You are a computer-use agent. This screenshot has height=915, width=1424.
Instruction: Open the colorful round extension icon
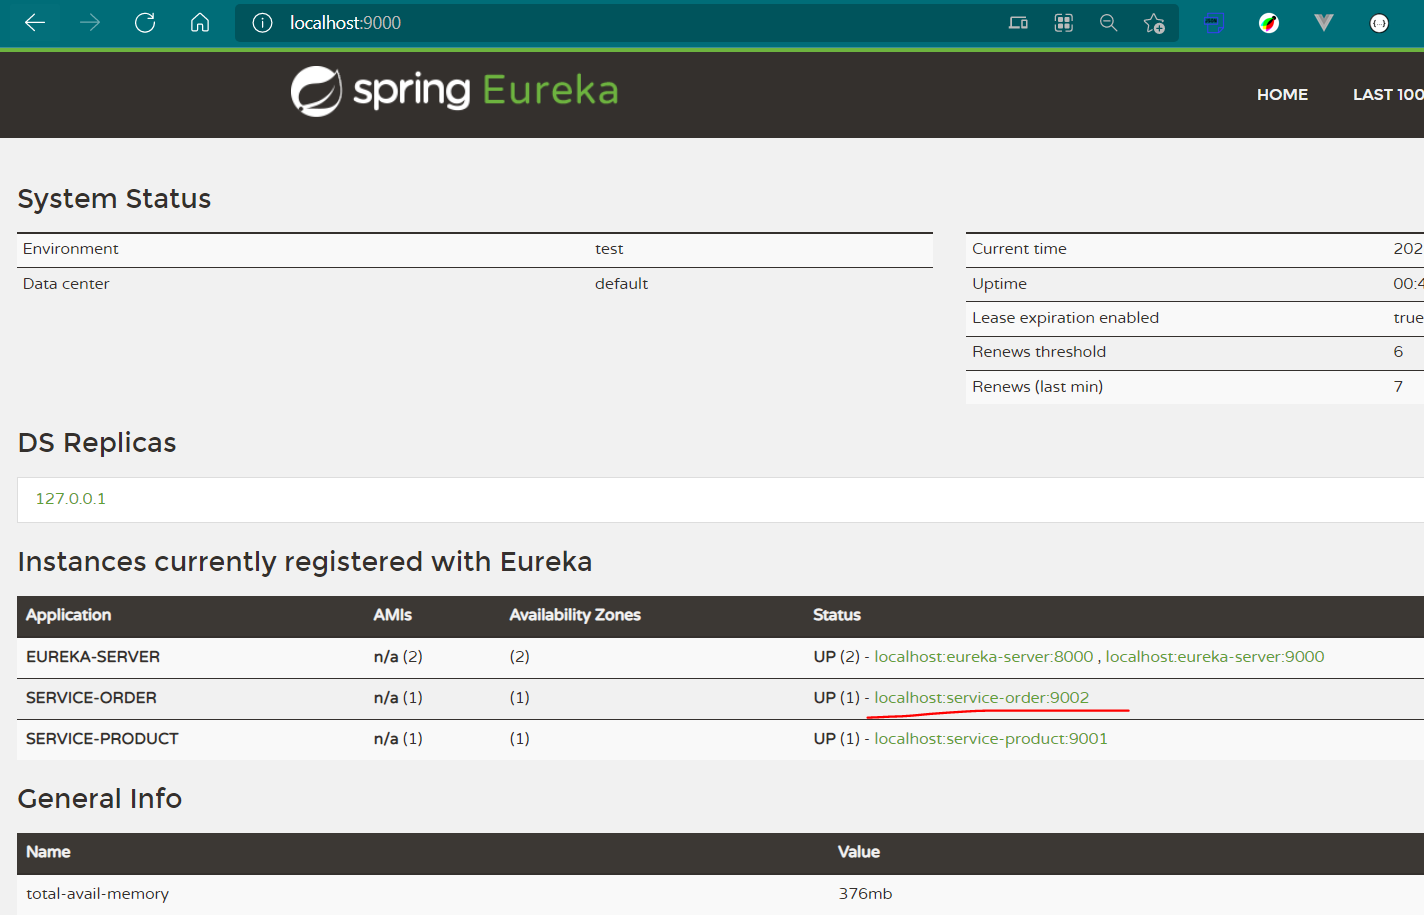pyautogui.click(x=1269, y=23)
